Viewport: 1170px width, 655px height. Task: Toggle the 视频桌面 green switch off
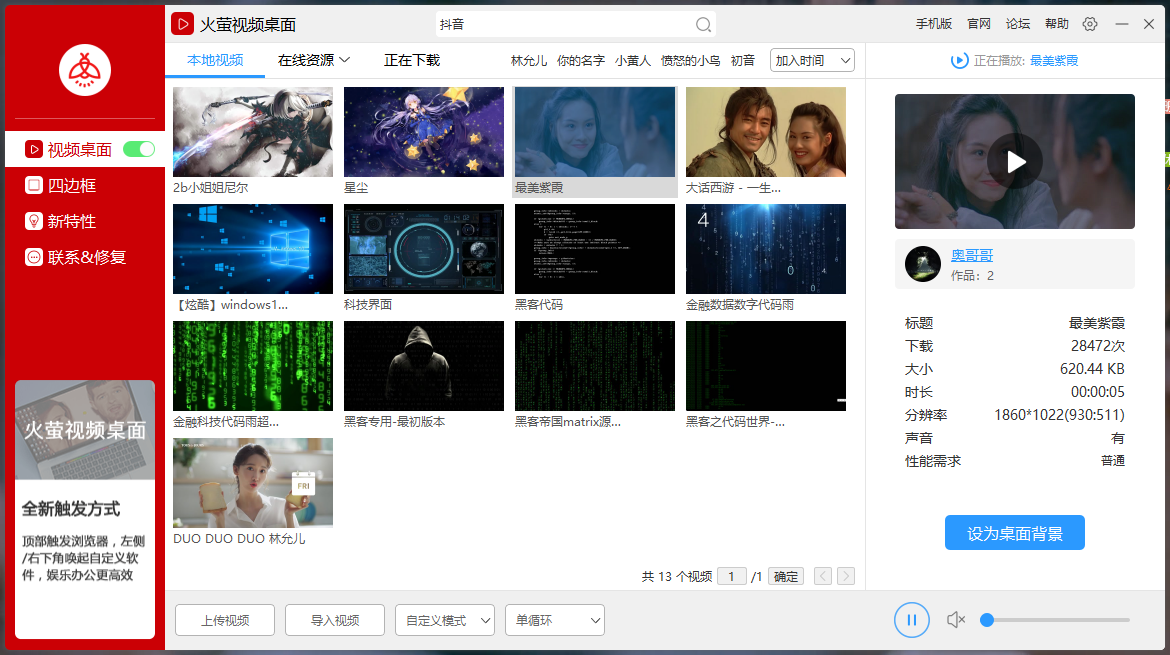(138, 148)
